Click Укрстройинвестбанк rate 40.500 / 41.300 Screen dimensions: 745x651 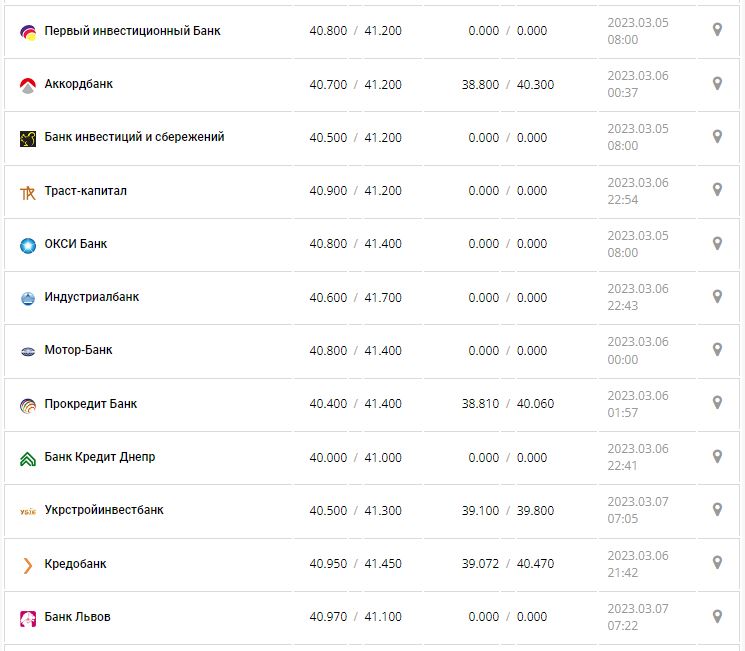(x=355, y=511)
